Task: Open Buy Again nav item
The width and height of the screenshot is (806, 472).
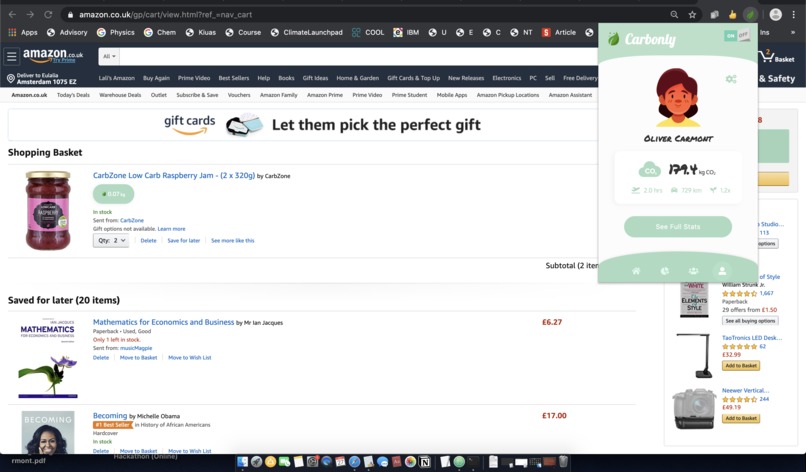Action: click(x=156, y=78)
